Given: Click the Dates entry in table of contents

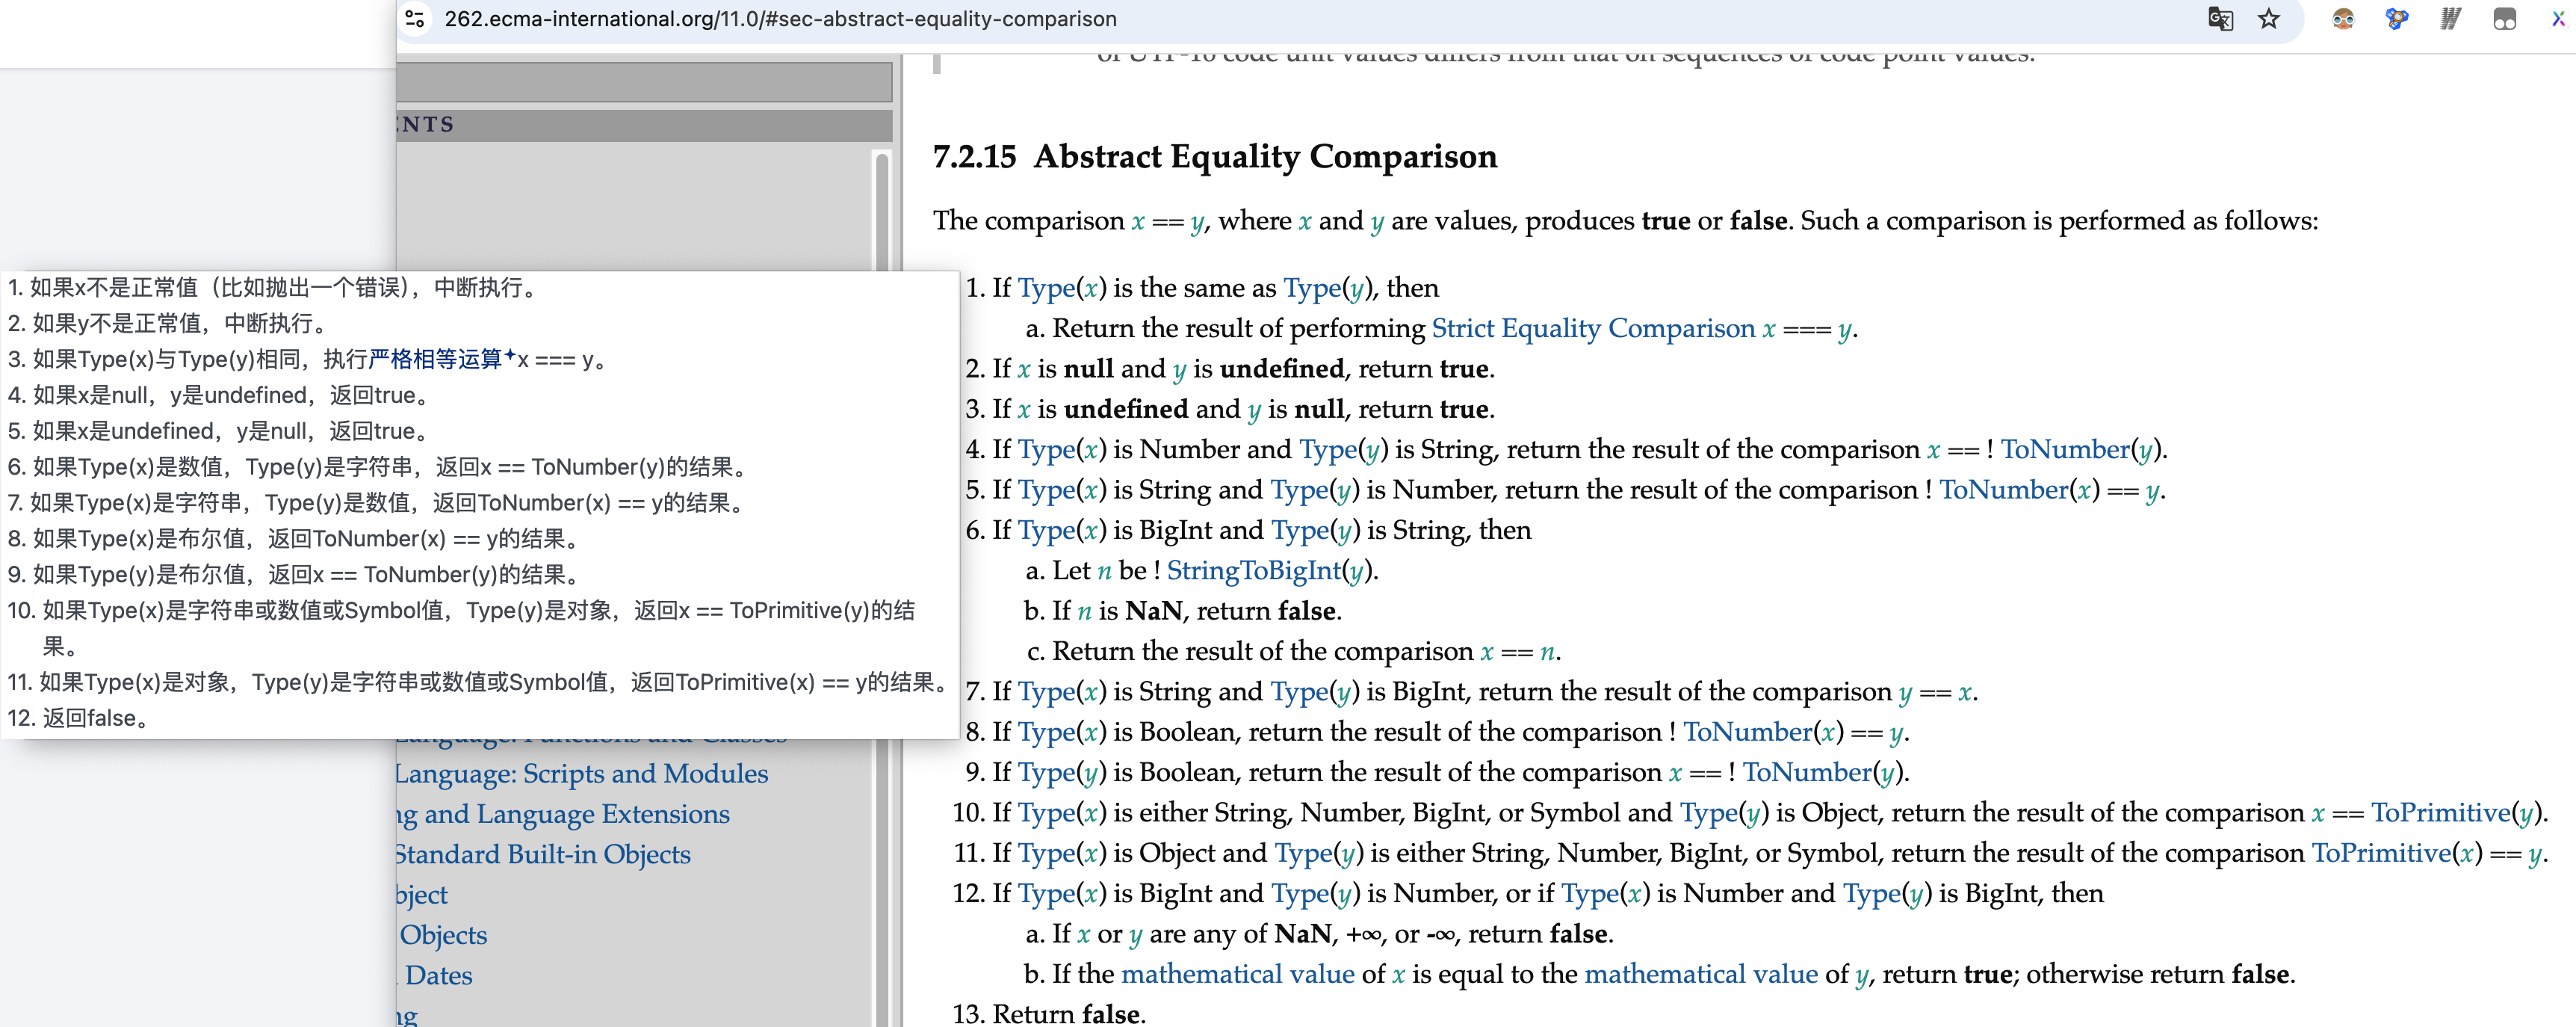Looking at the screenshot, I should click(x=438, y=976).
